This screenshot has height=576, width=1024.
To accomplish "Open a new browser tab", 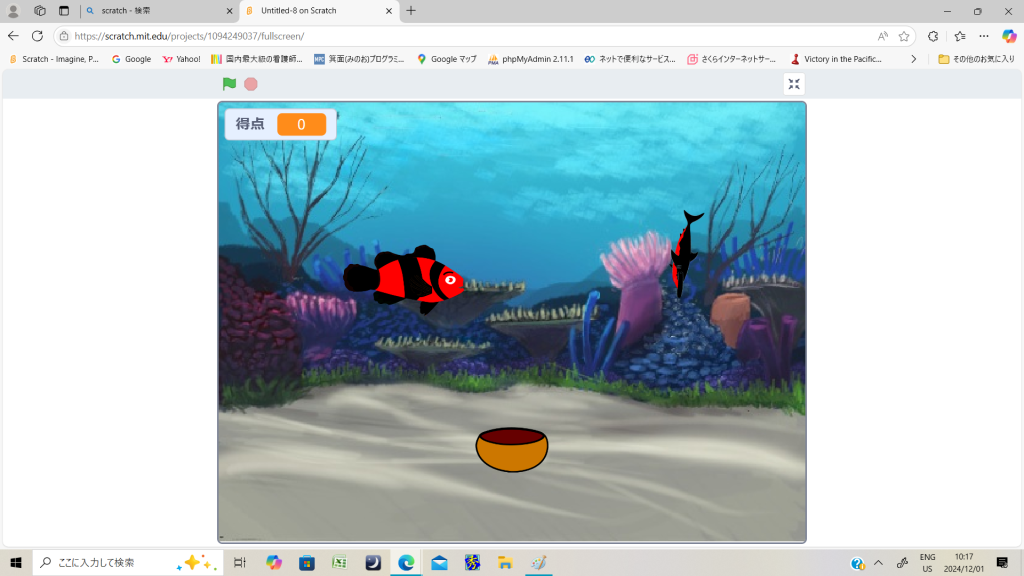I will (x=411, y=11).
